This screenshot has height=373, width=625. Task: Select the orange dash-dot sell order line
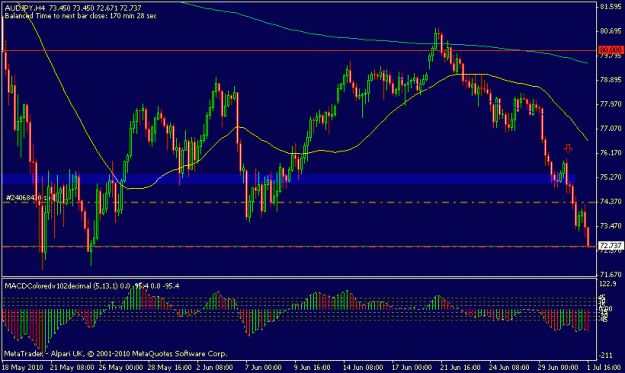point(299,202)
